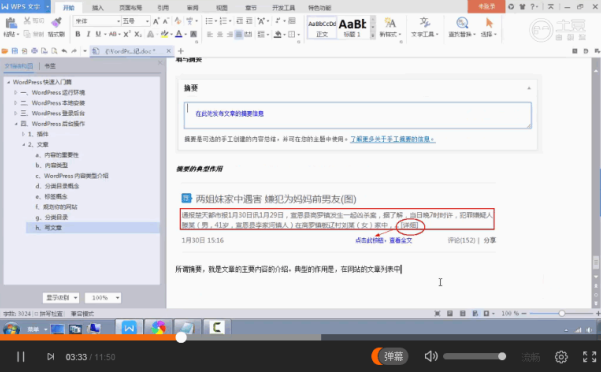601x372 pixels.
Task: Expand the 'WordPress 运行环境' outline node
Action: coord(15,92)
